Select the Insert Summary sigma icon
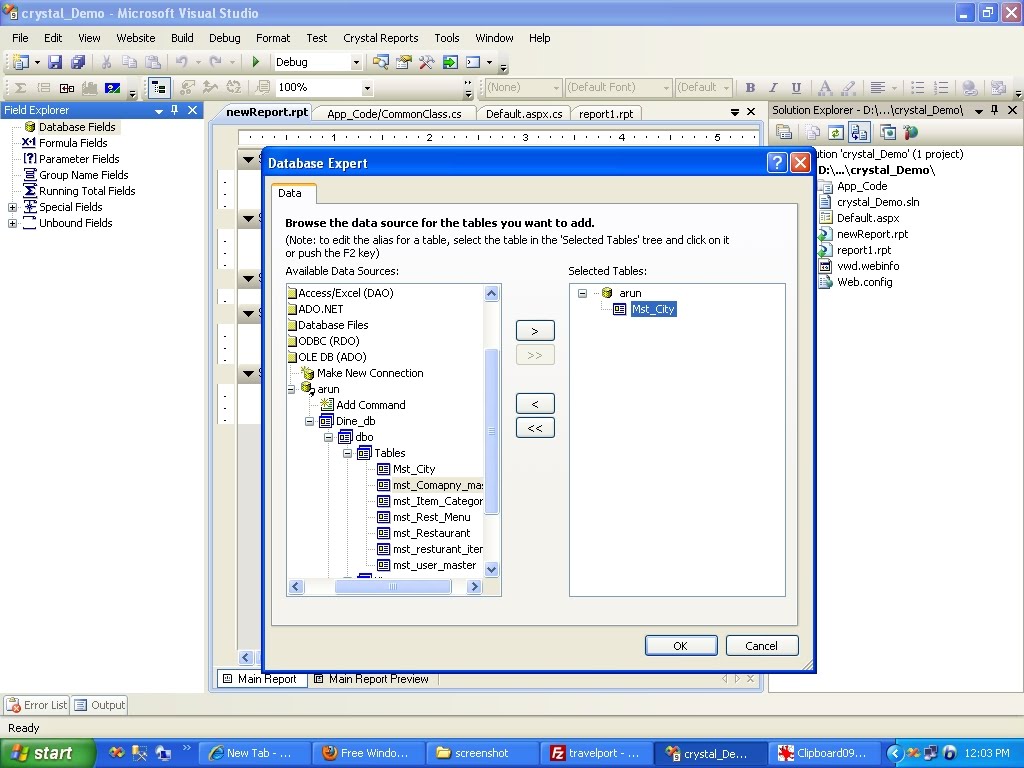Viewport: 1024px width, 768px height. [19, 87]
